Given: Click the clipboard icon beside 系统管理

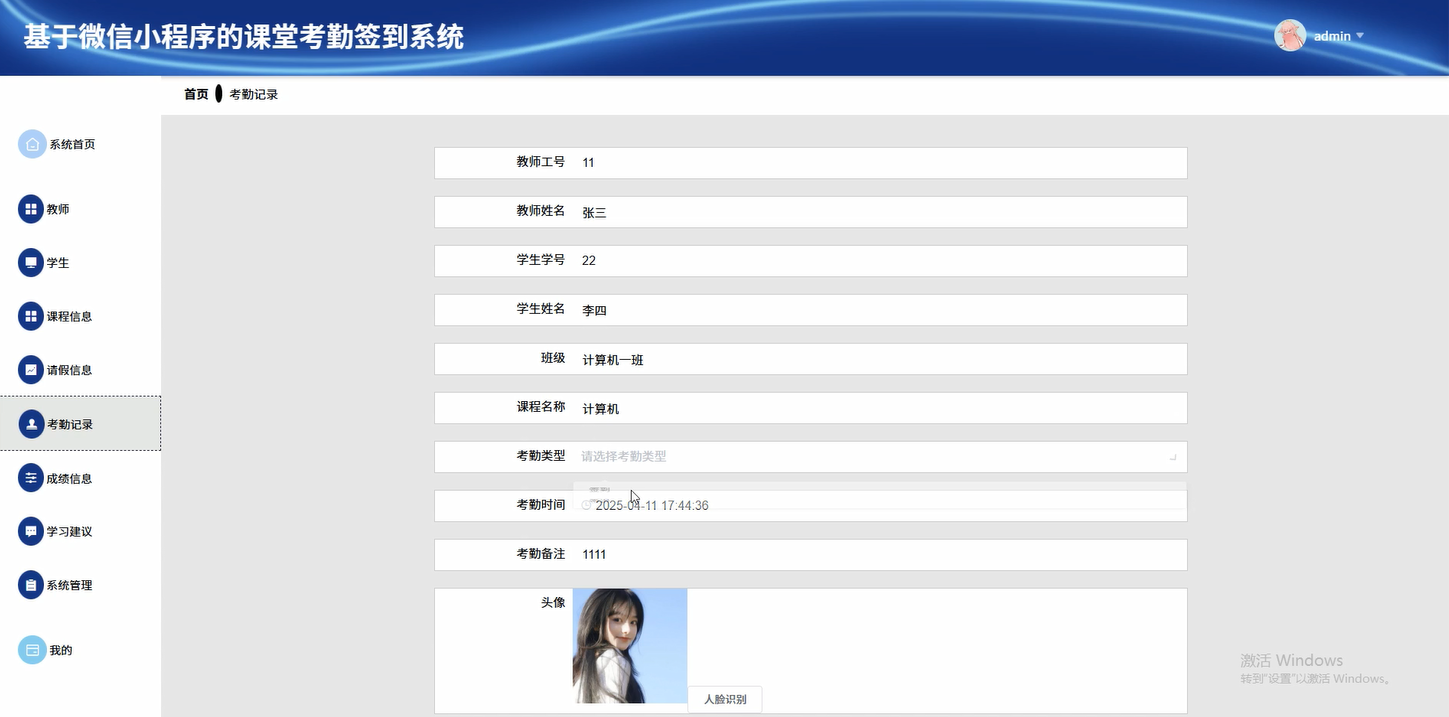Looking at the screenshot, I should point(31,585).
